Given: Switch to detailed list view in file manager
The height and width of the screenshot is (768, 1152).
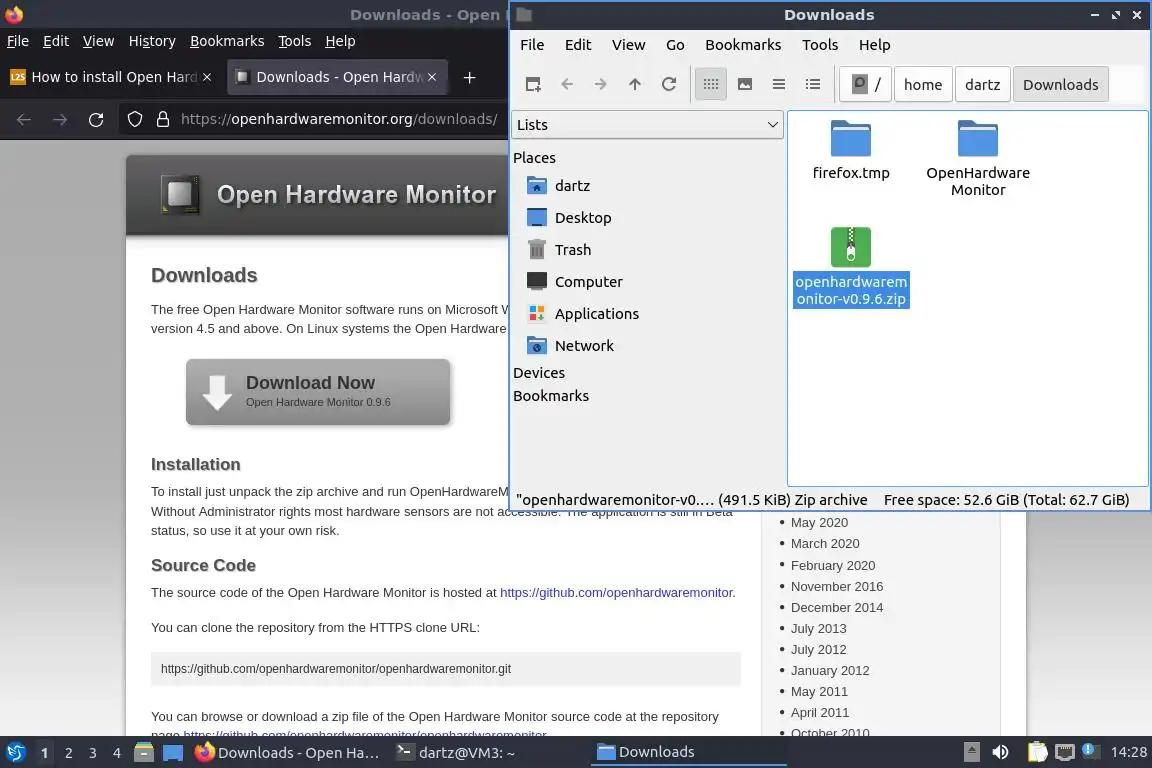Looking at the screenshot, I should pyautogui.click(x=813, y=85).
